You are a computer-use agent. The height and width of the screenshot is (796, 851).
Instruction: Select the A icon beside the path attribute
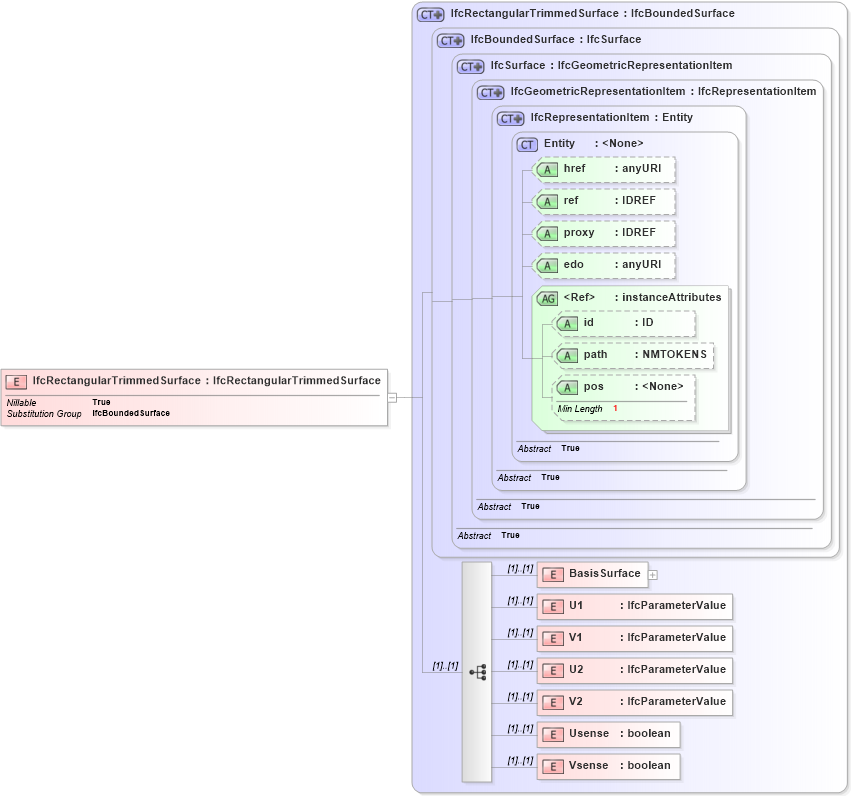[x=567, y=355]
